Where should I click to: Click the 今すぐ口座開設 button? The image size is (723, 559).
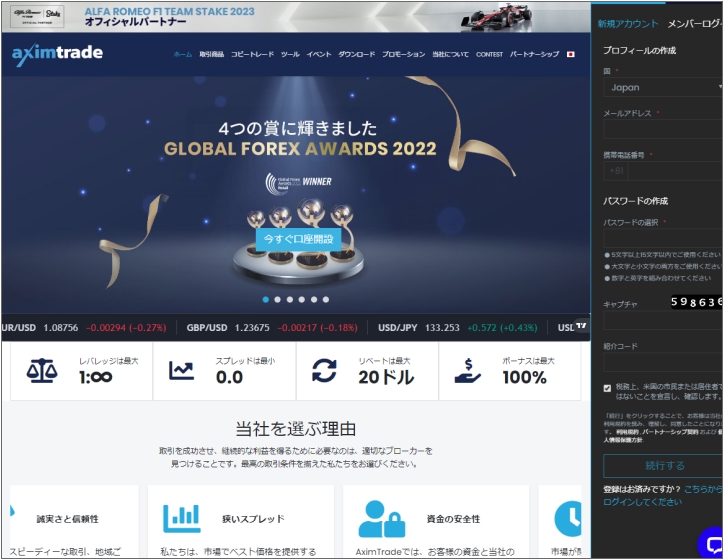(x=298, y=239)
